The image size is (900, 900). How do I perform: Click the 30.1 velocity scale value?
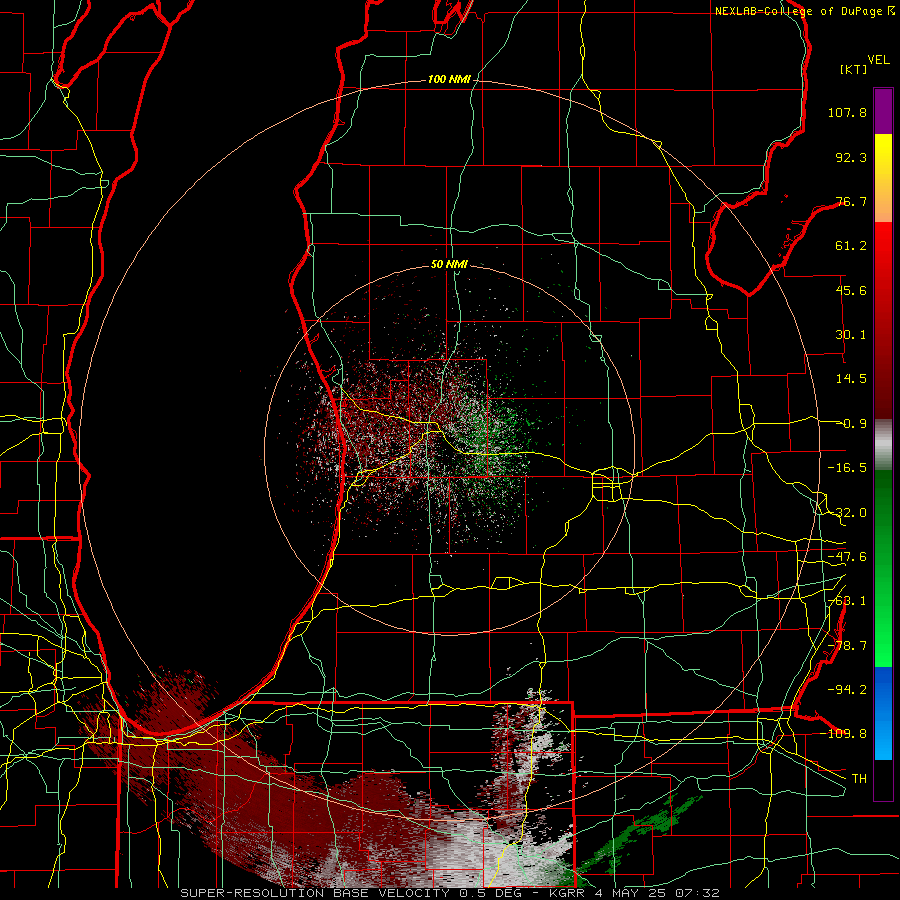click(851, 335)
